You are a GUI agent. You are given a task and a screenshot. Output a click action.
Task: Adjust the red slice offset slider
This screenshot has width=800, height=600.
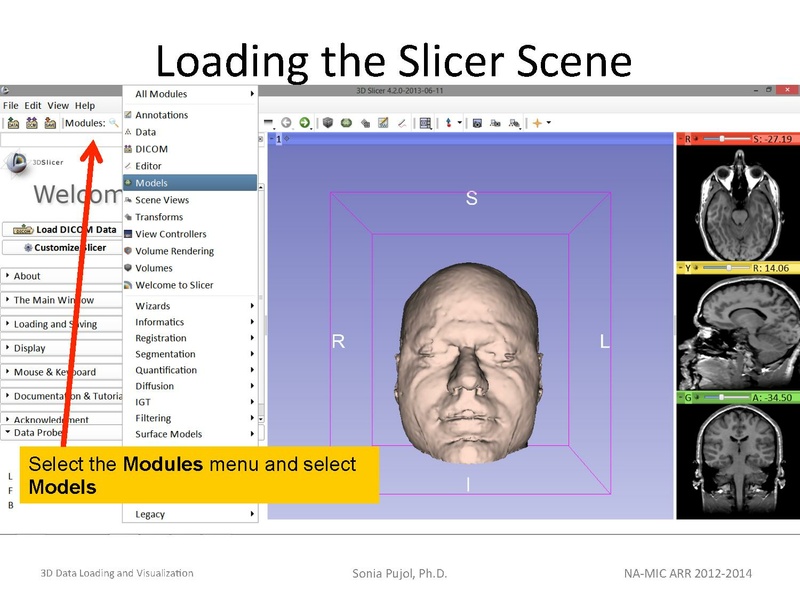pos(727,139)
